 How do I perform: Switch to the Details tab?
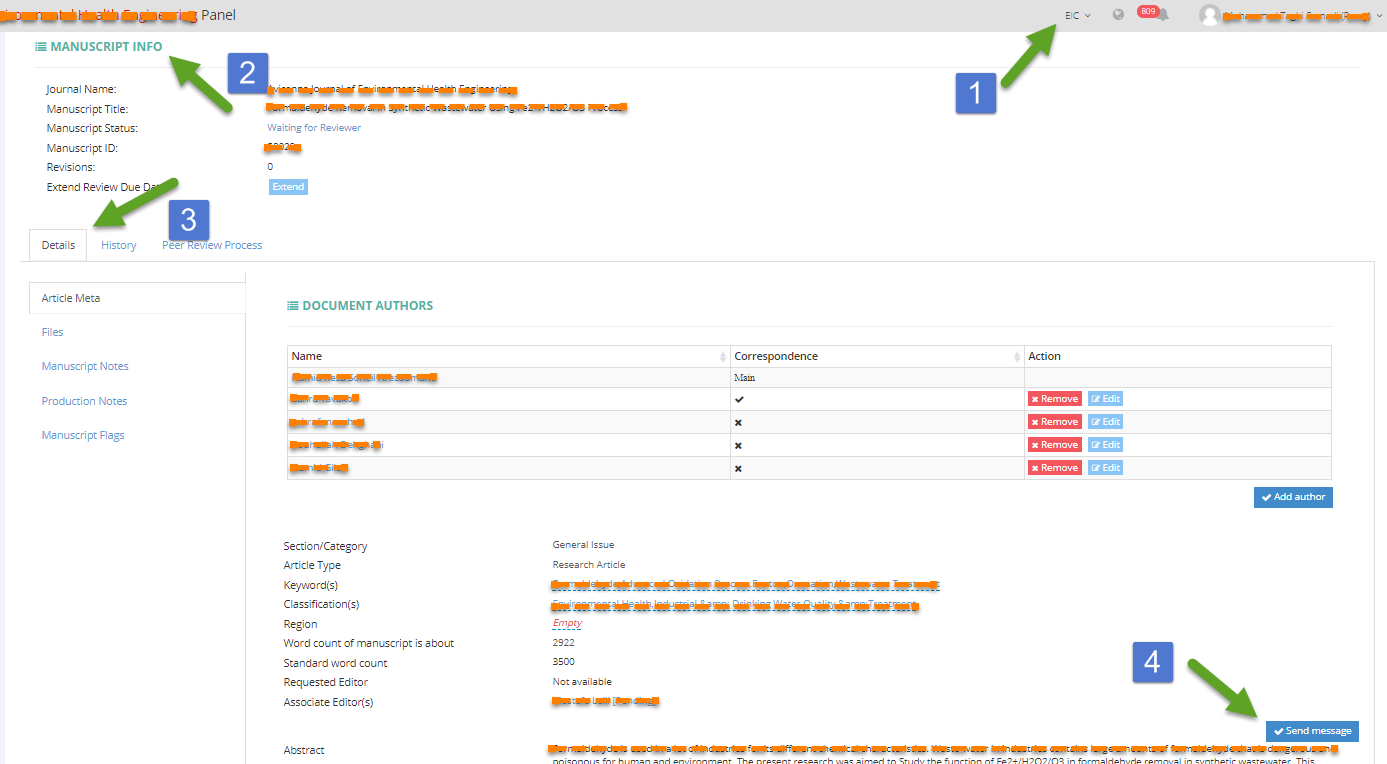(58, 245)
